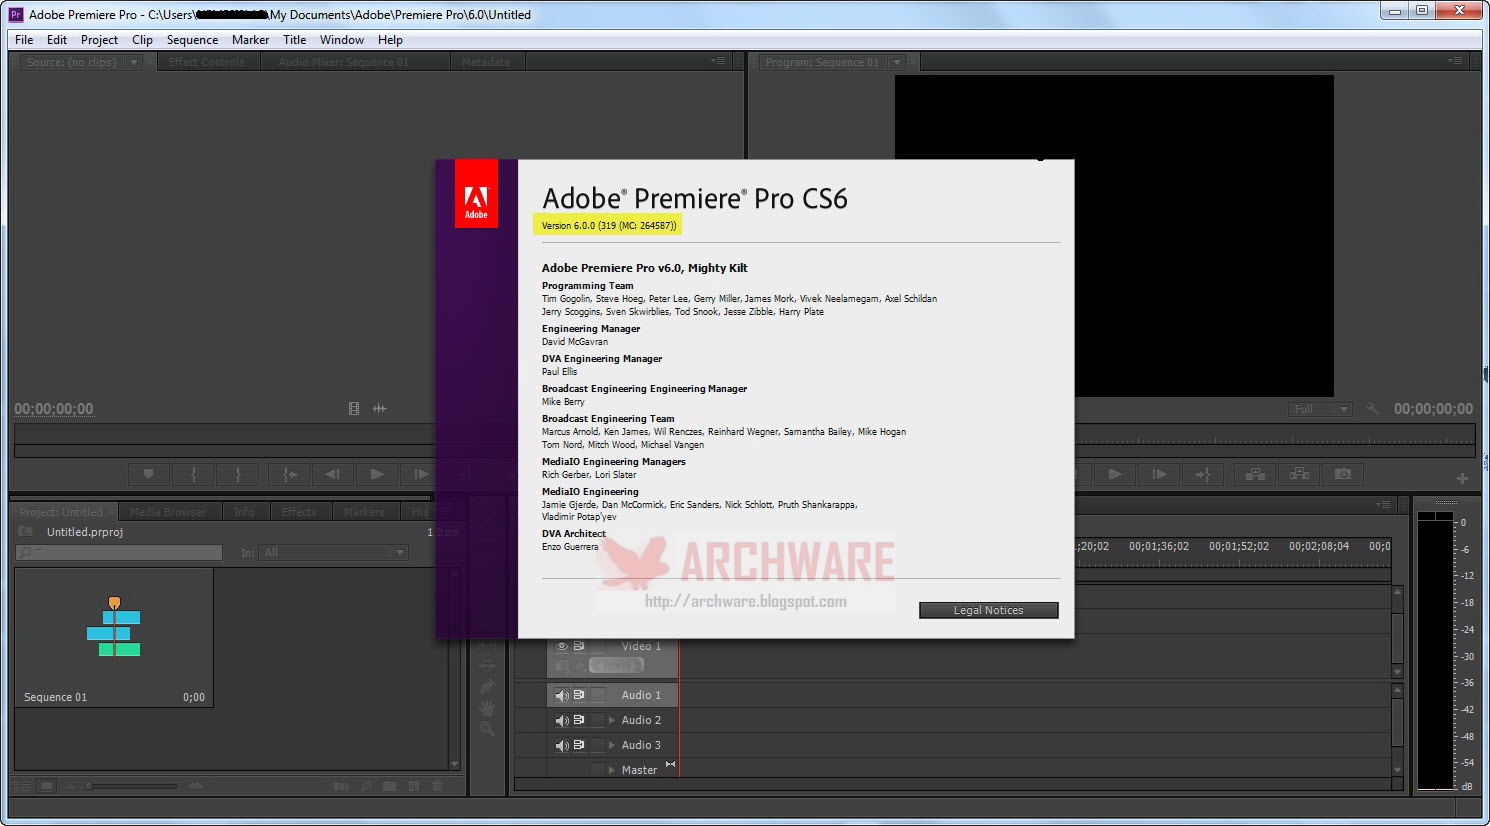
Task: Choose the Slide tool in tools panel
Action: [487, 666]
